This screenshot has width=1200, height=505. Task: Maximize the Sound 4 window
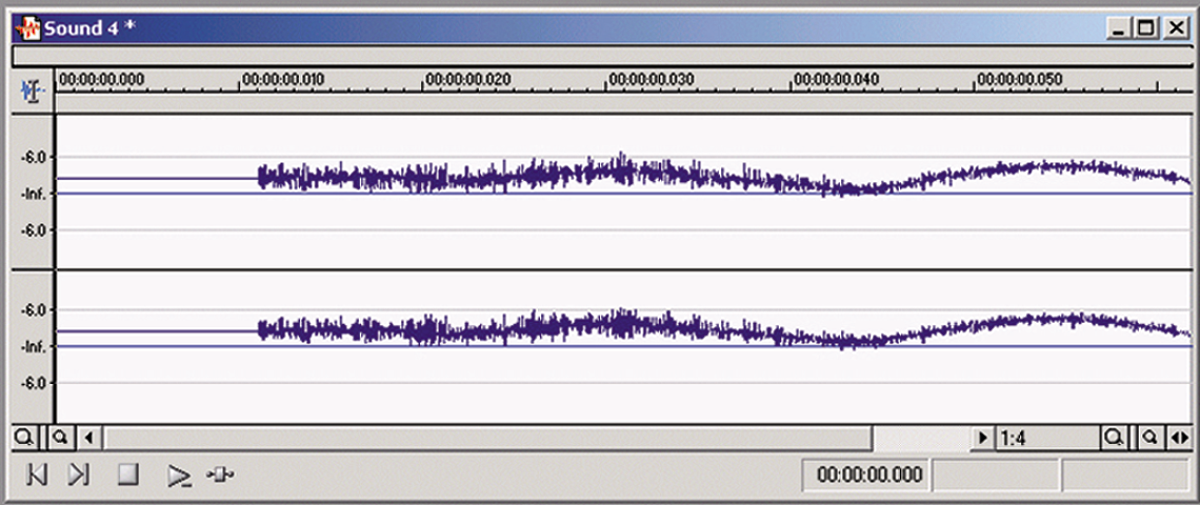tap(1146, 28)
